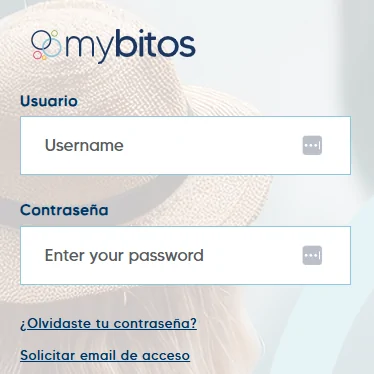Click the bold "bitos" part of the wordmark
Image resolution: width=374 pixels, height=374 pixels.
click(x=156, y=44)
